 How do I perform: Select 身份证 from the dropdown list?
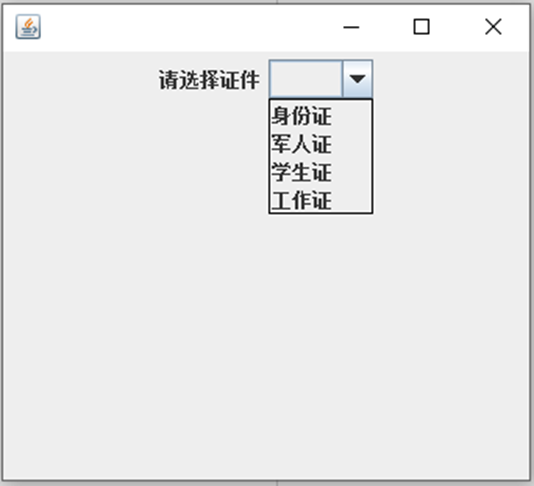tap(320, 116)
